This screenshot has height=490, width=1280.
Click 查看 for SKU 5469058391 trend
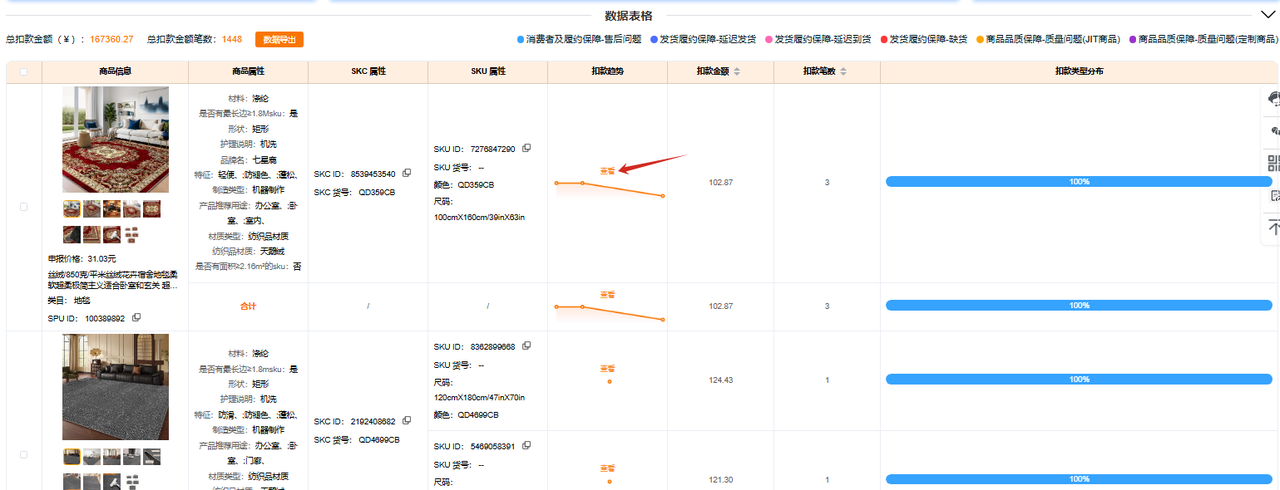coord(607,468)
